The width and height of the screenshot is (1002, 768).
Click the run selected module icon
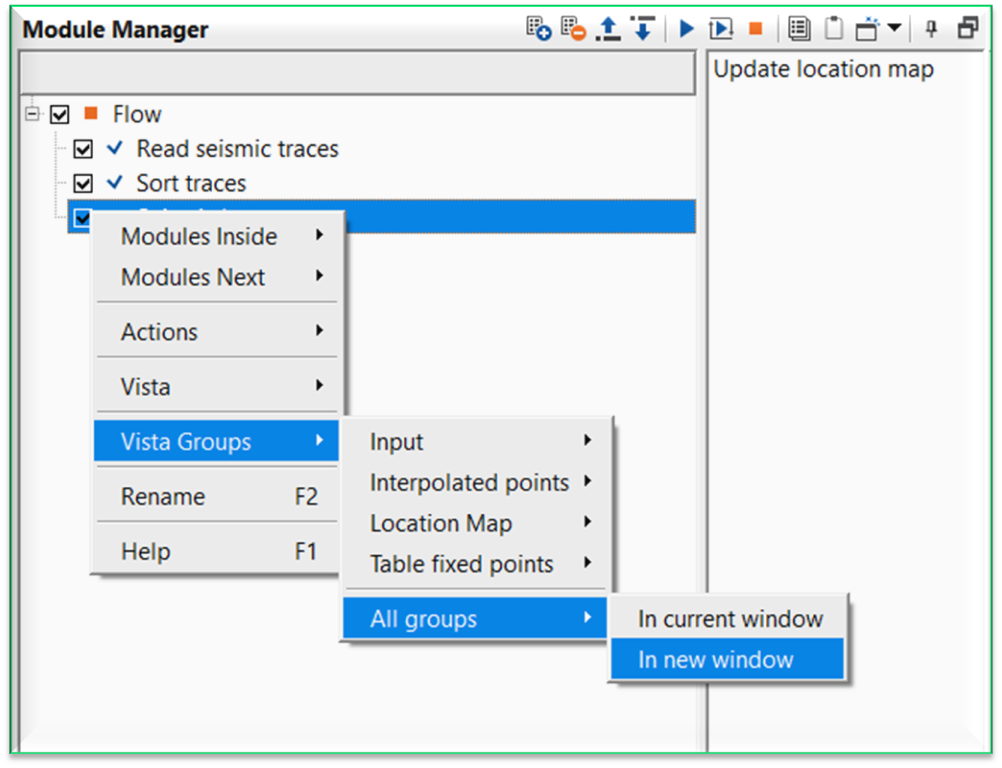point(721,29)
